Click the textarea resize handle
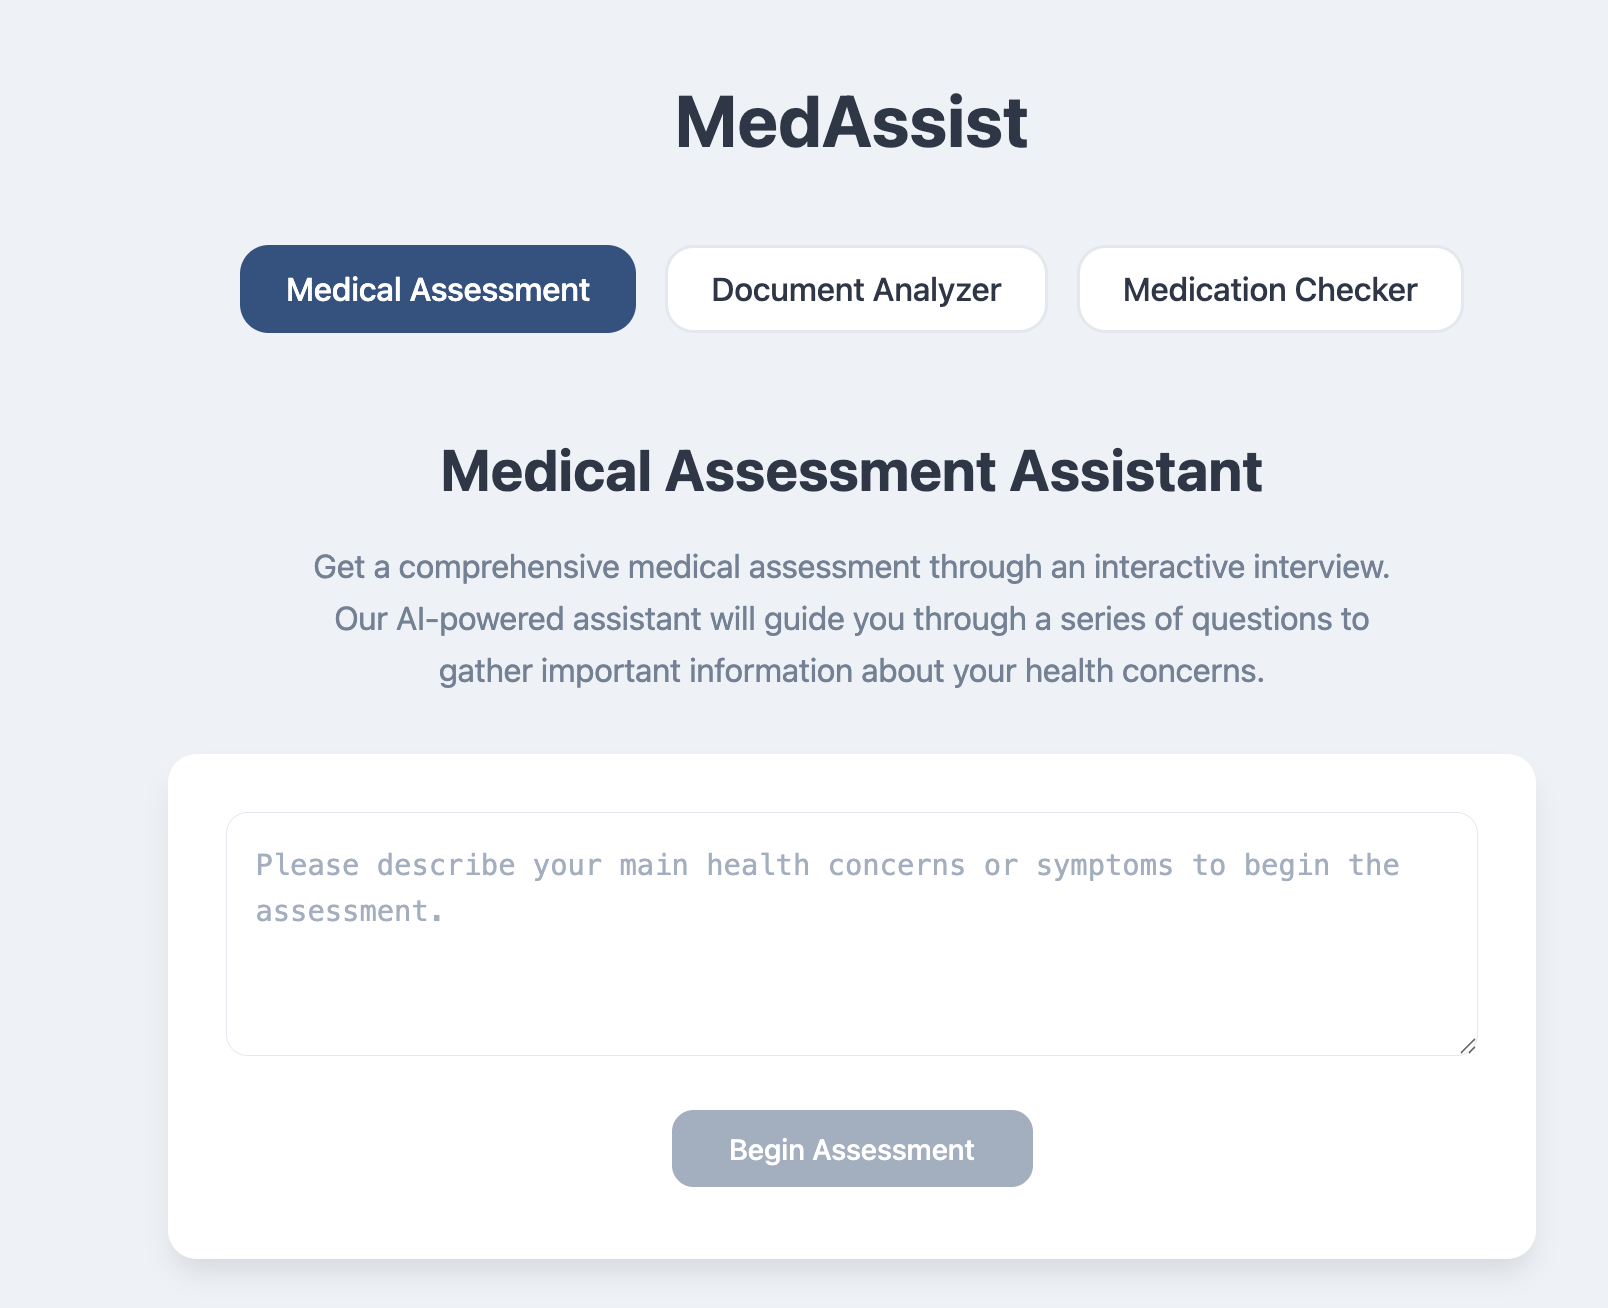 coord(1468,1046)
